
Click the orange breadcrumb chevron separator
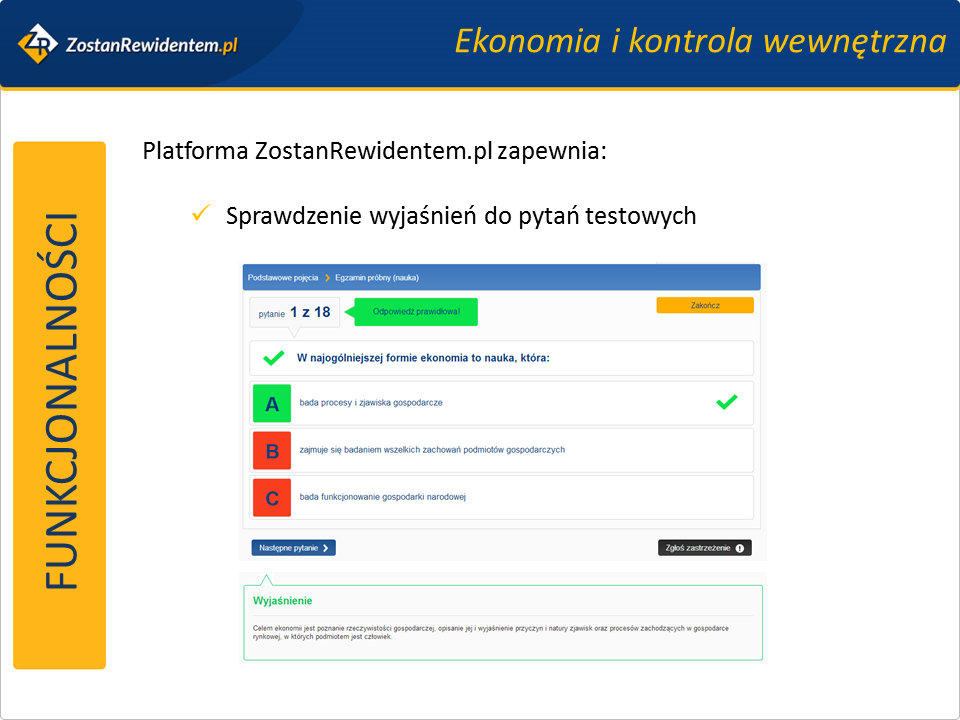click(327, 277)
